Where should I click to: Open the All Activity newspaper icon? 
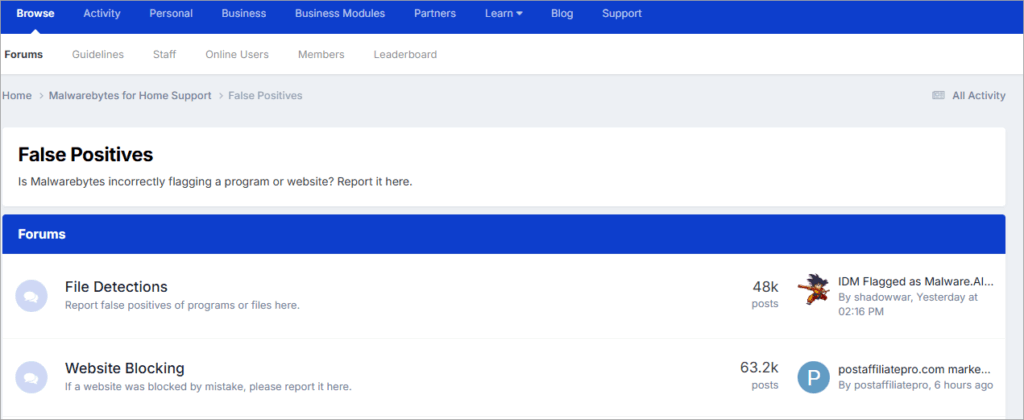938,95
